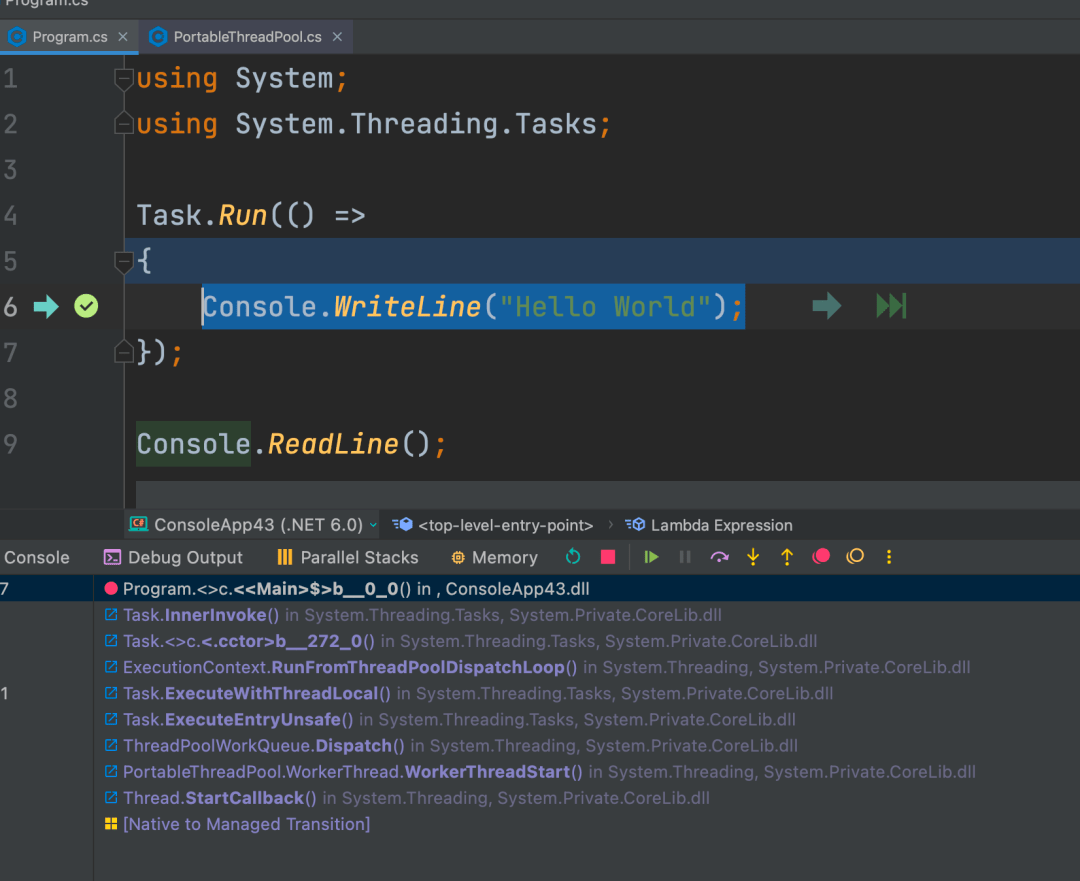Collapse the lambda block on line 5

tap(124, 262)
